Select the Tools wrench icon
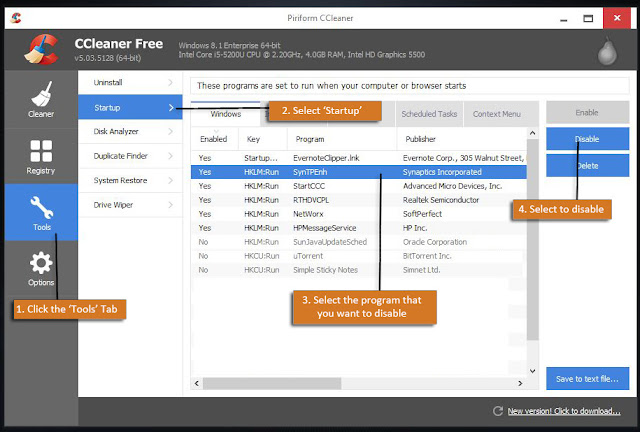 [x=42, y=207]
